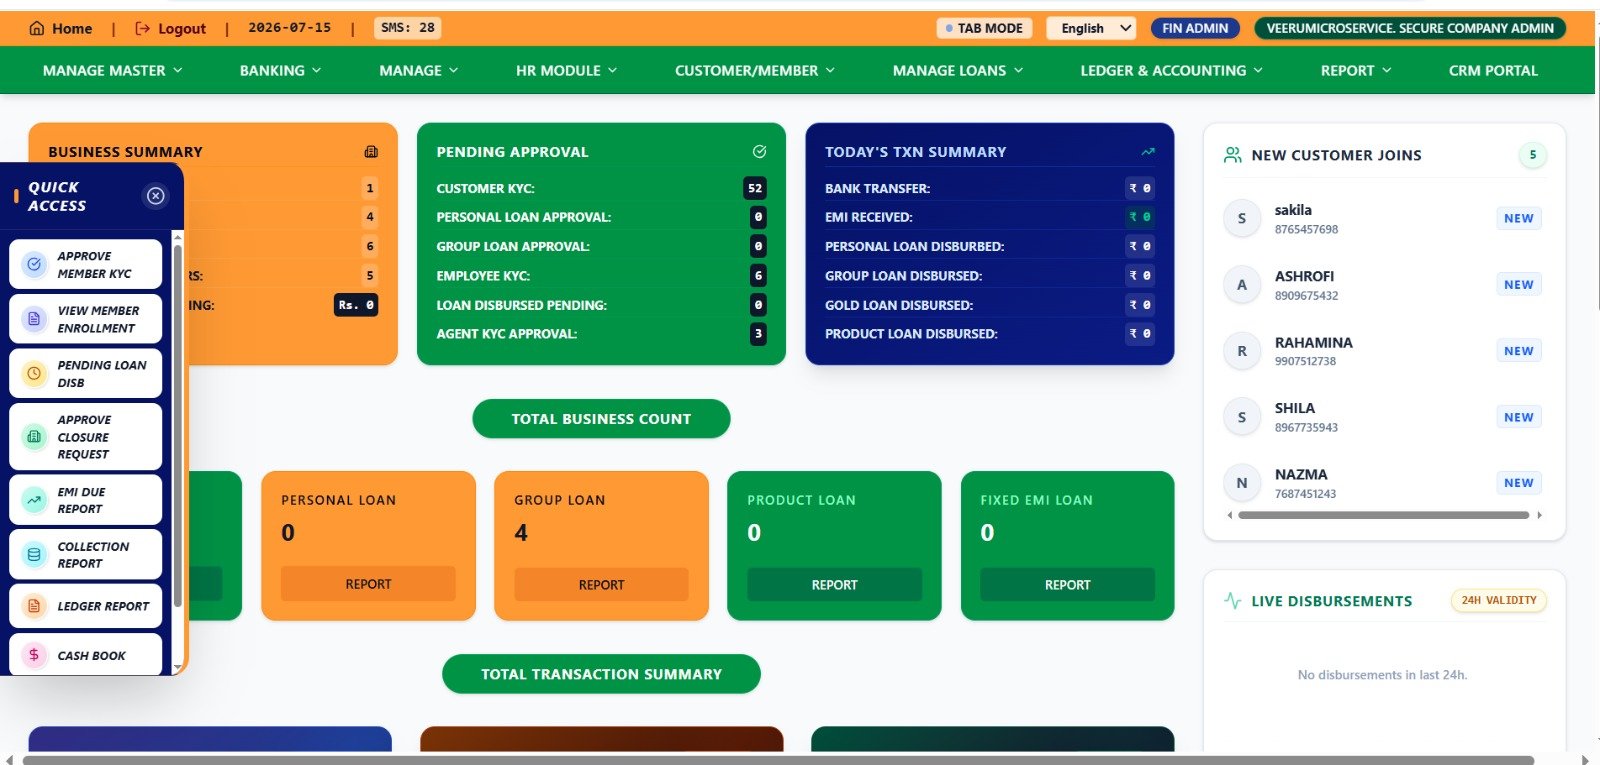Click the New Customer Joins users icon
The image size is (1600, 765).
click(x=1233, y=155)
